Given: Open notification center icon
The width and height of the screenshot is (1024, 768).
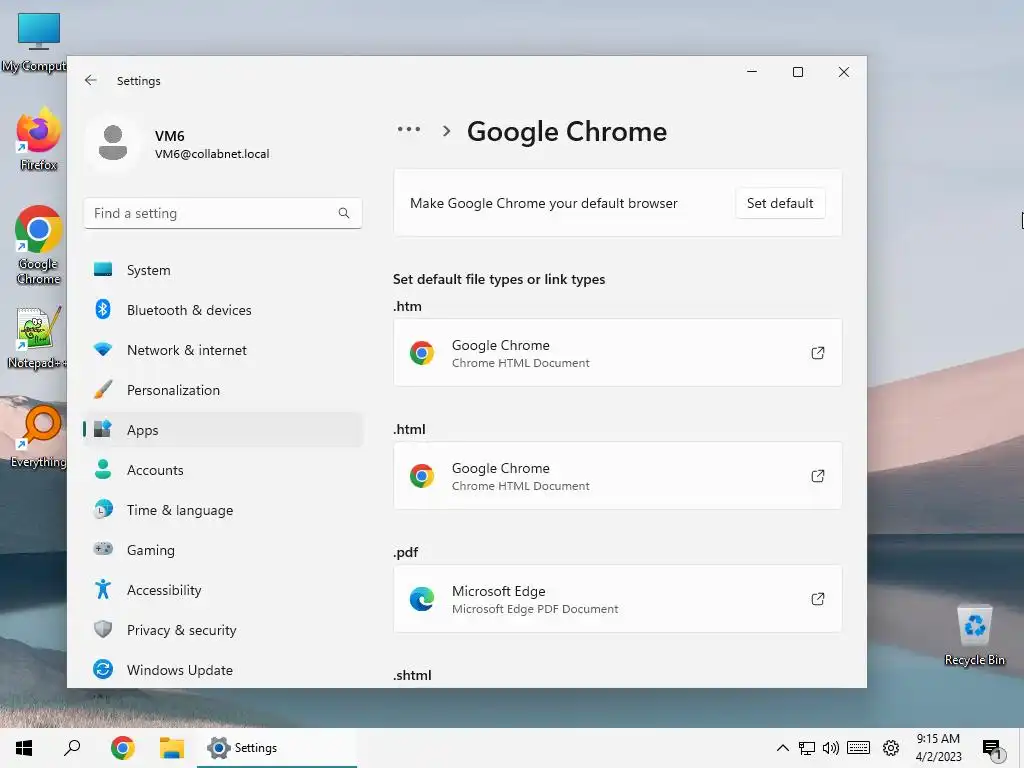Looking at the screenshot, I should click(993, 748).
